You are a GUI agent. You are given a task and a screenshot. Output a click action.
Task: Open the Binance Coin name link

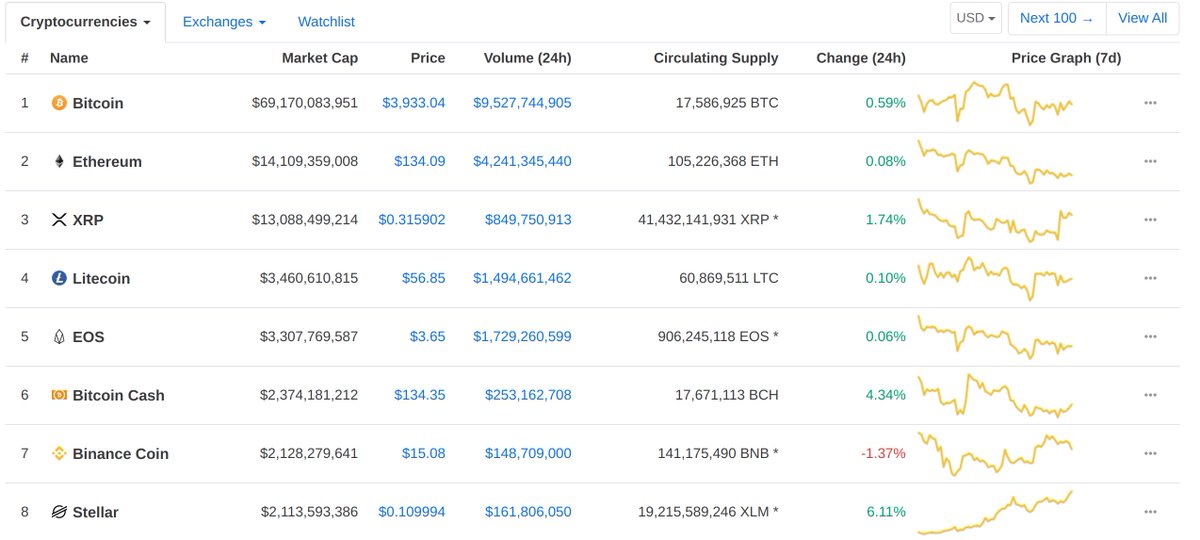tap(121, 453)
